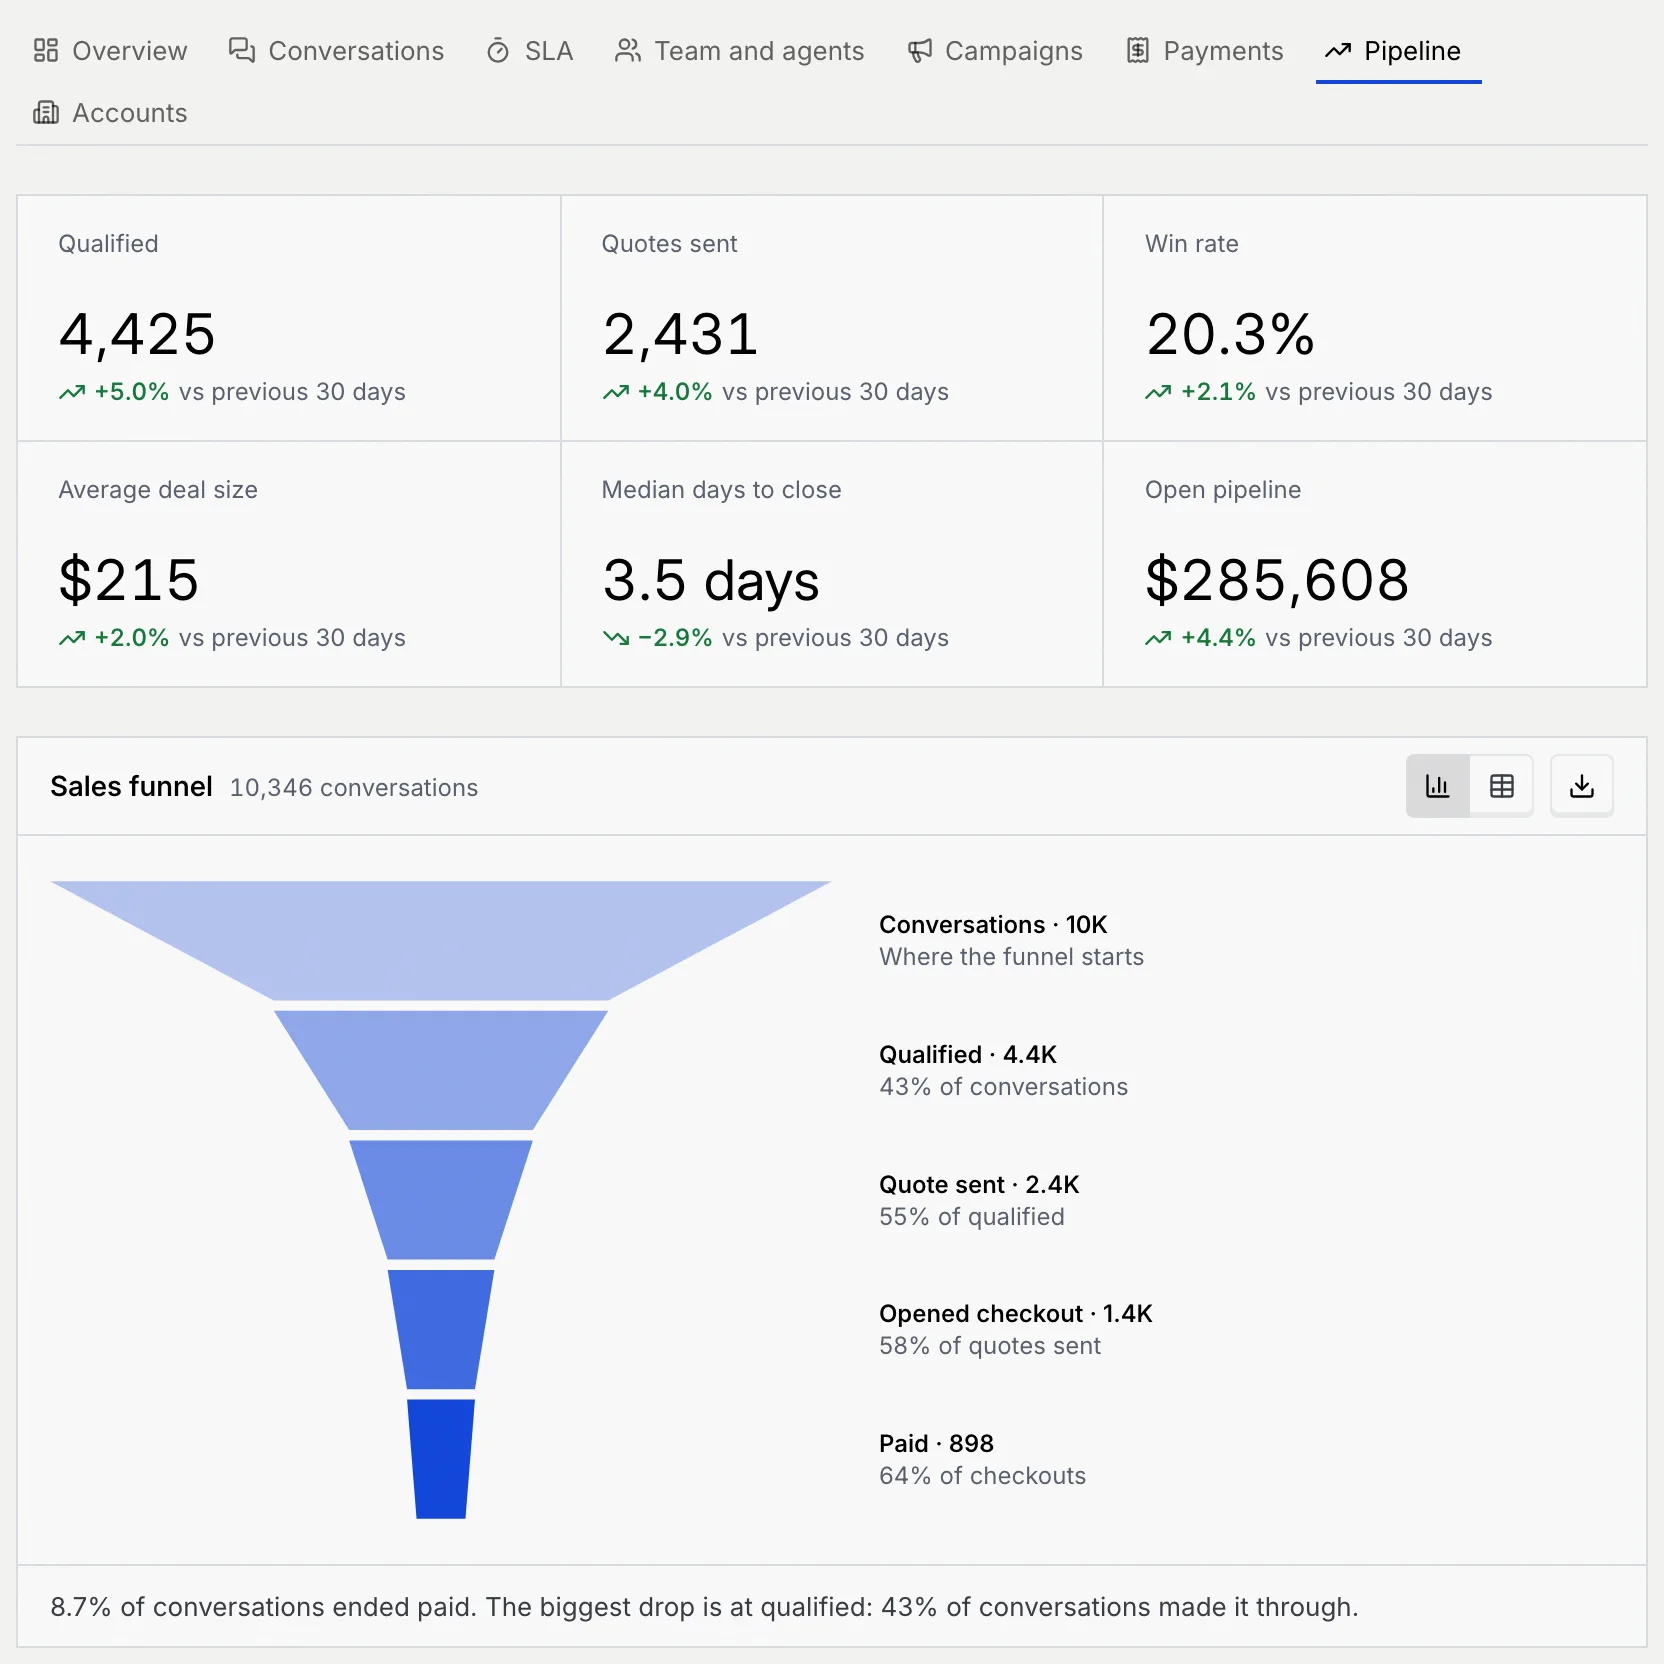1664x1664 pixels.
Task: Switch to the Campaigns tab
Action: tap(994, 51)
